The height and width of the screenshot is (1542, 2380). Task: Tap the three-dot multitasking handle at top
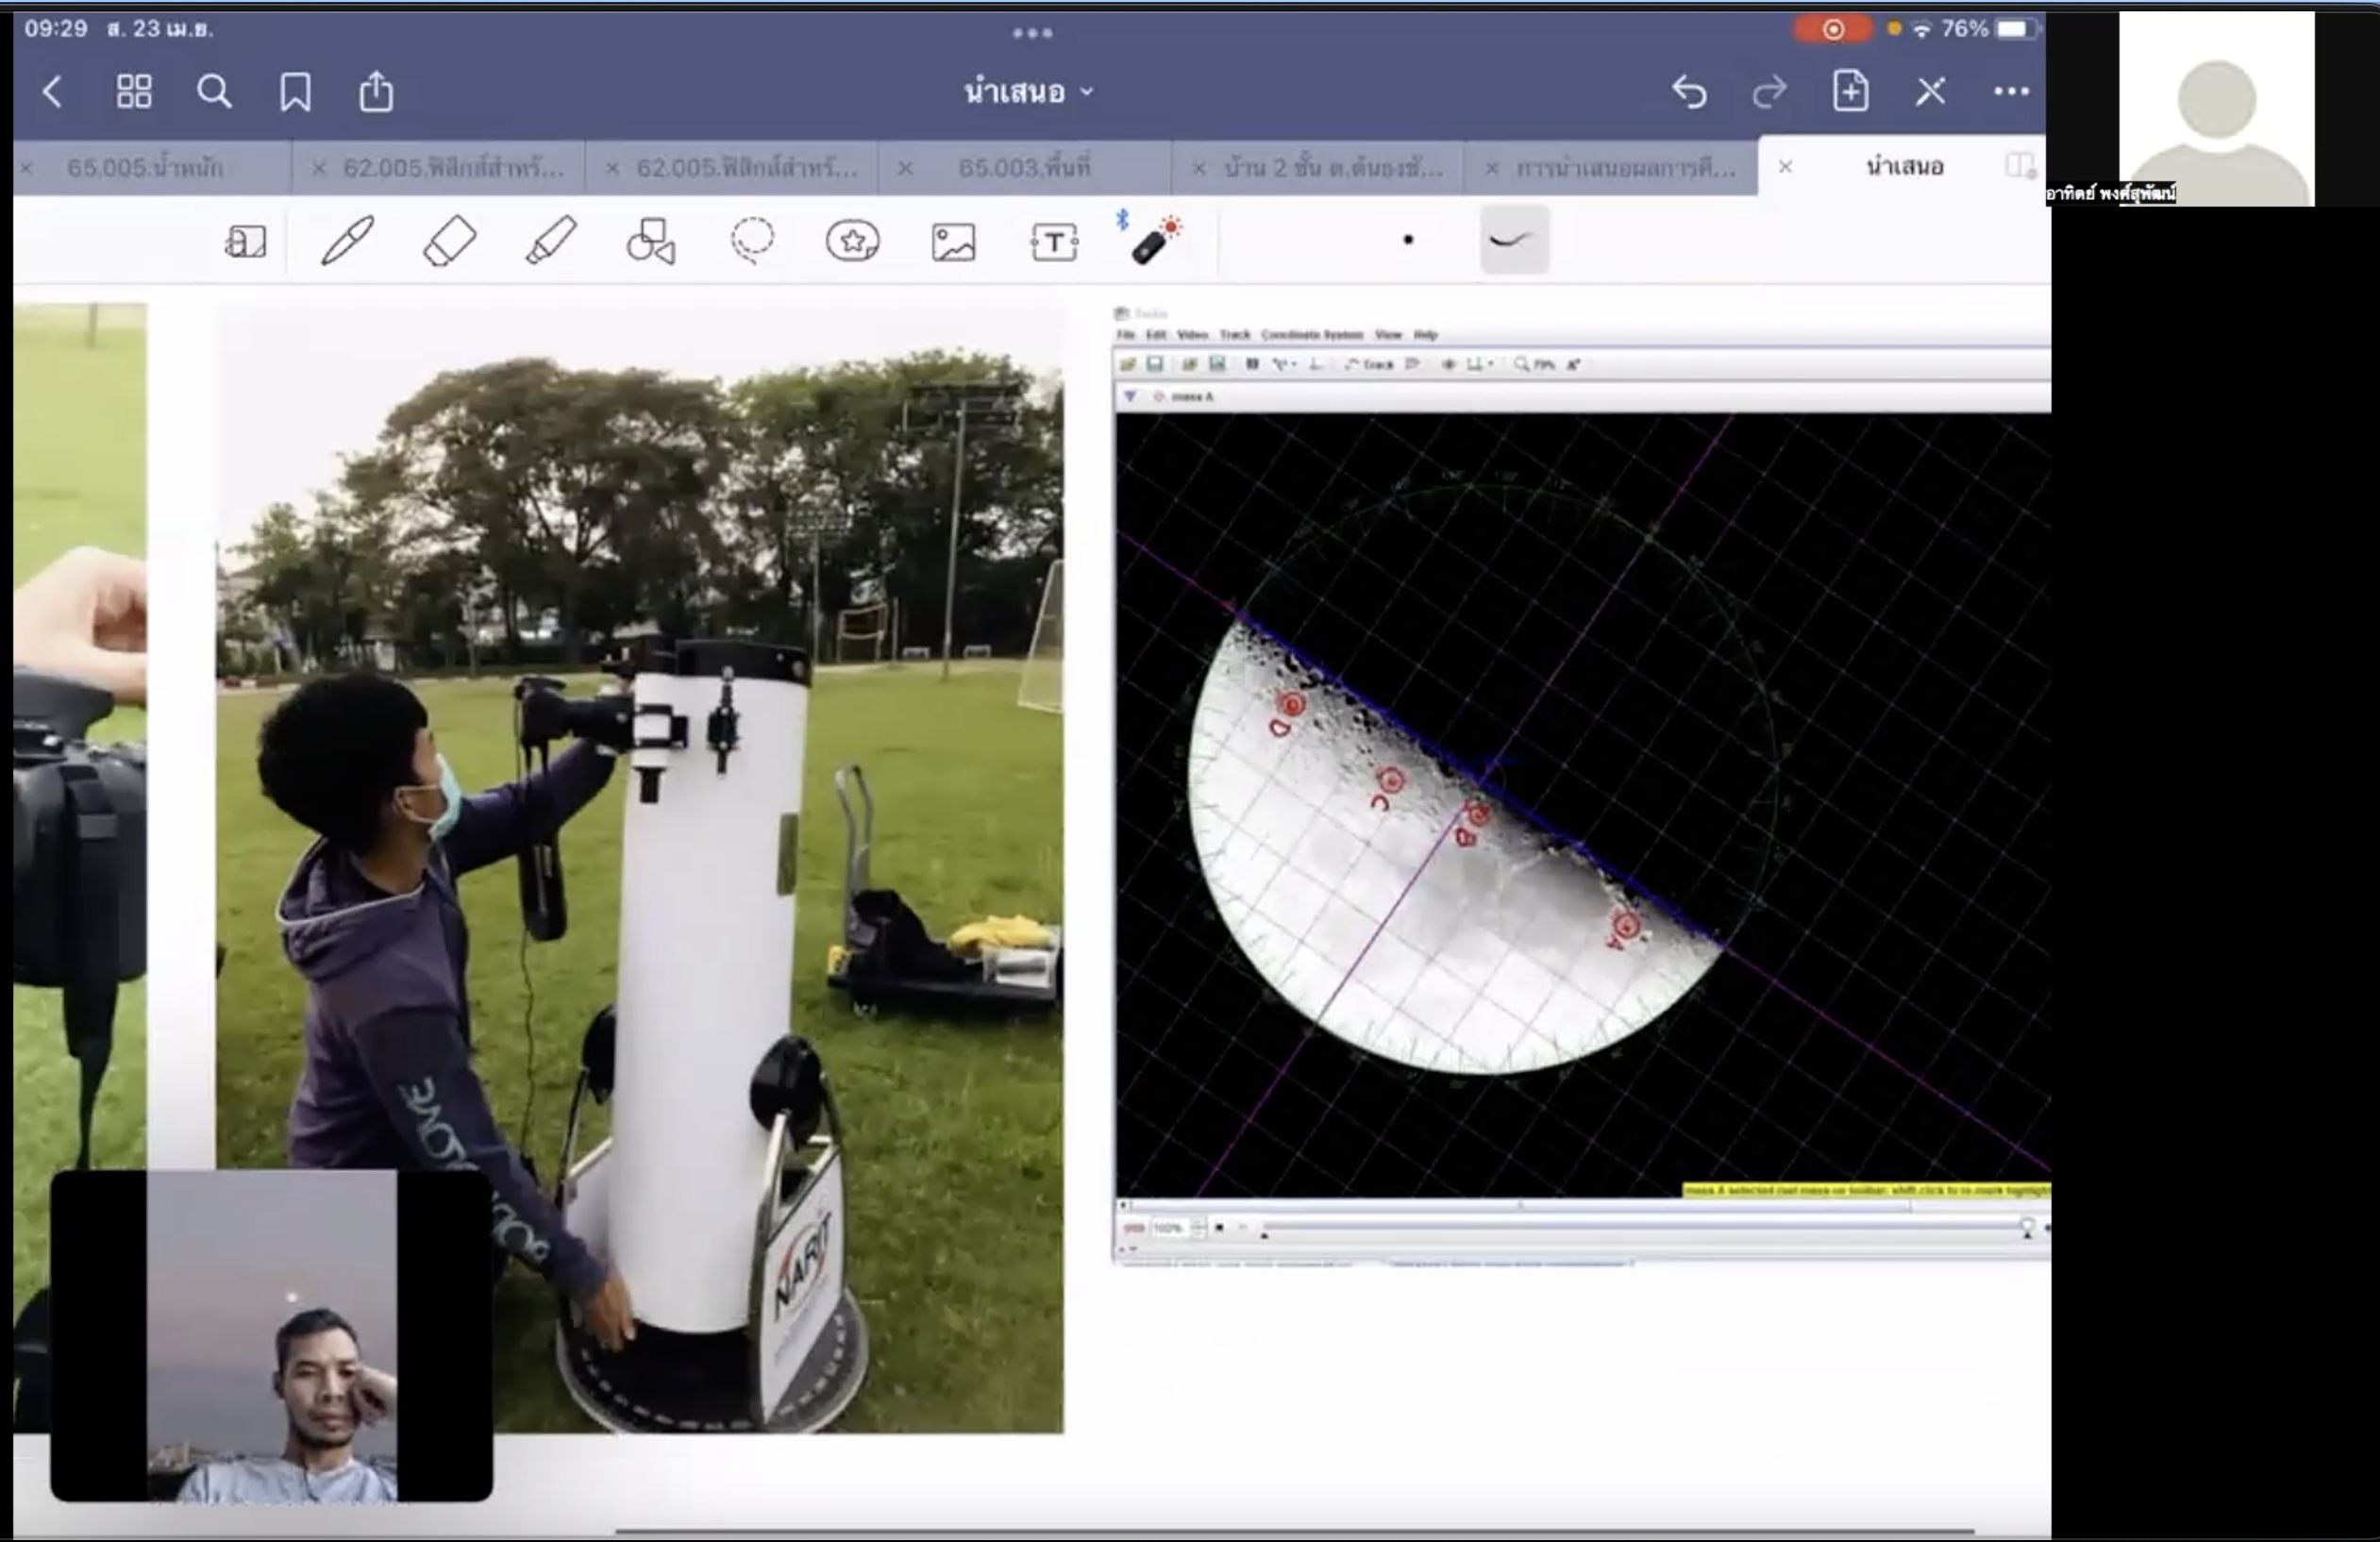[x=1032, y=32]
